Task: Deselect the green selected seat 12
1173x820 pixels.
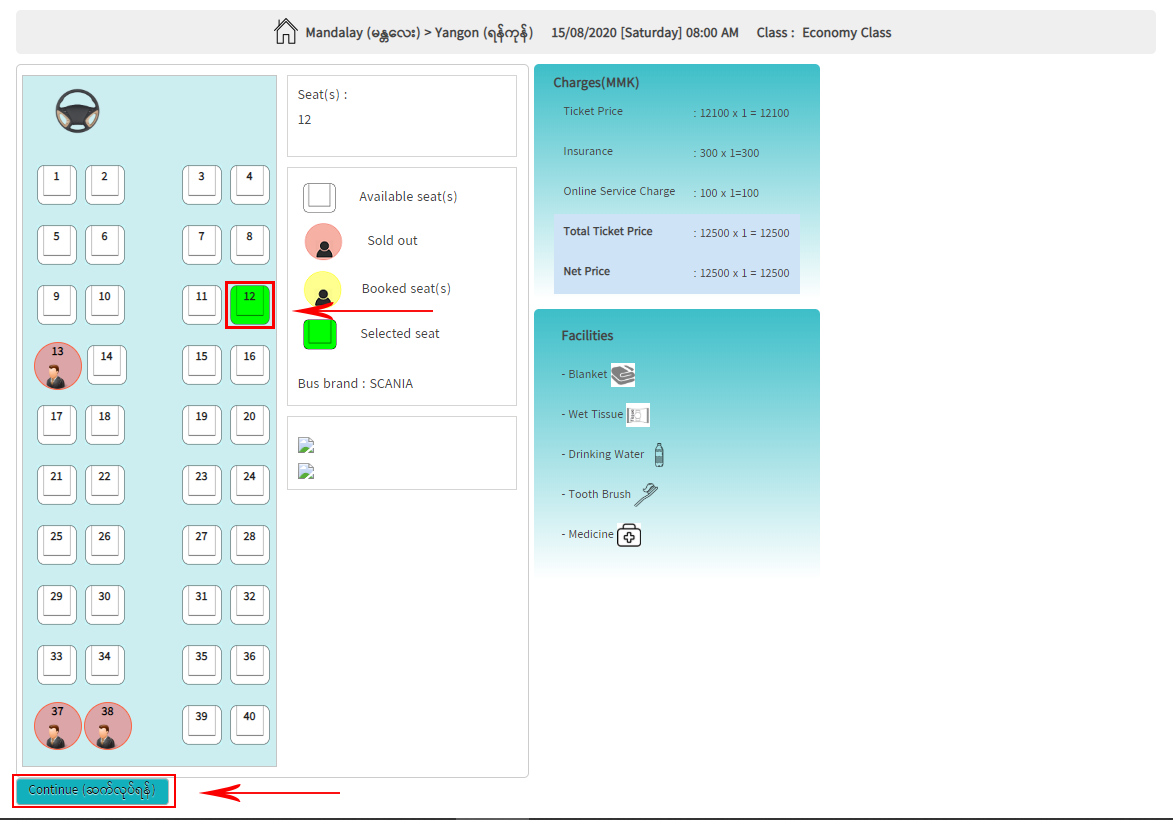Action: coord(250,305)
